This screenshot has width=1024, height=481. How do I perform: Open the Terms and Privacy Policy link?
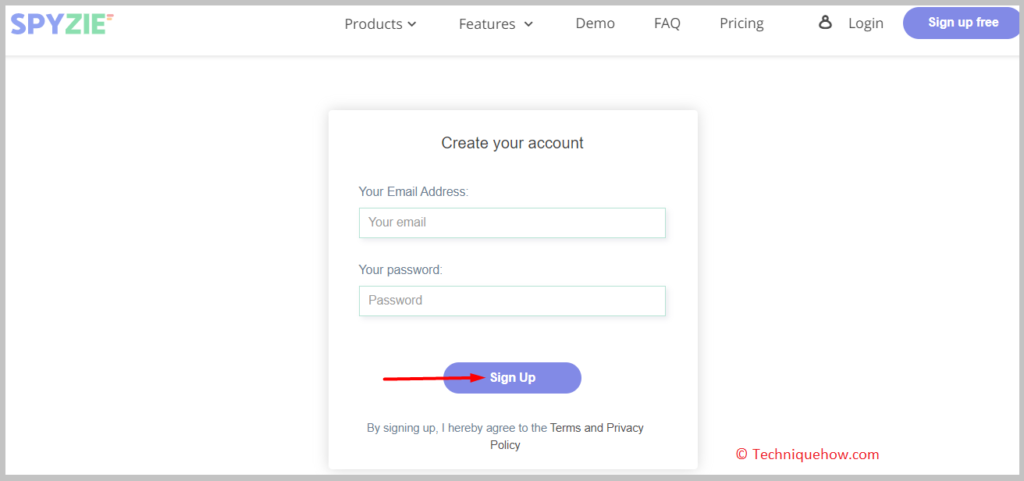pyautogui.click(x=566, y=437)
